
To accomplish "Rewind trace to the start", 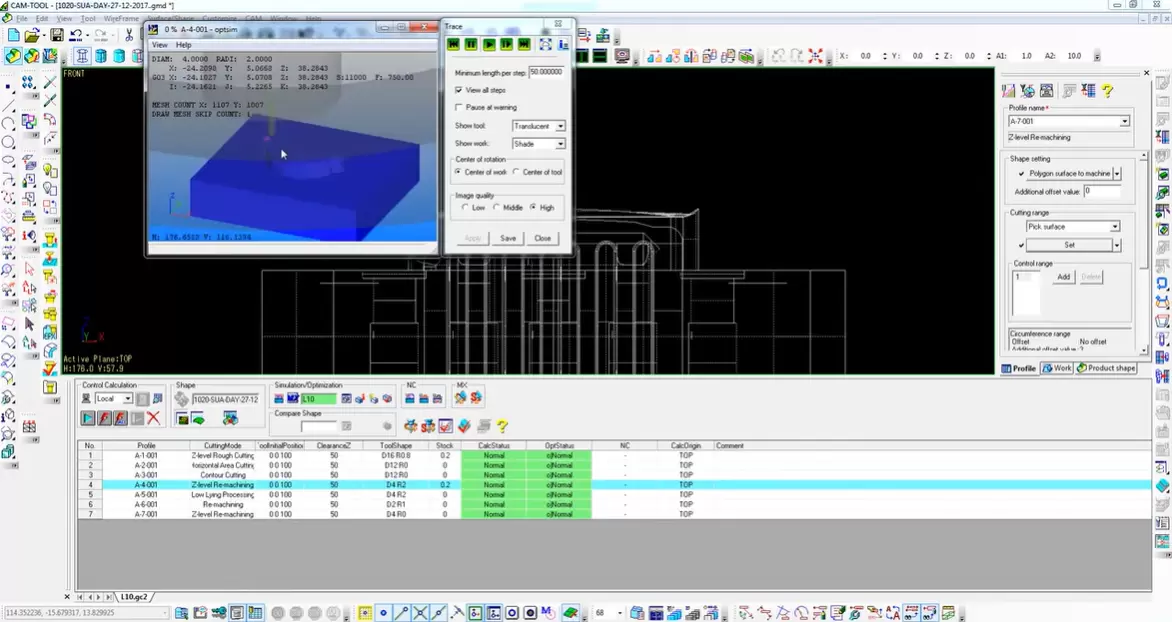I will point(454,44).
